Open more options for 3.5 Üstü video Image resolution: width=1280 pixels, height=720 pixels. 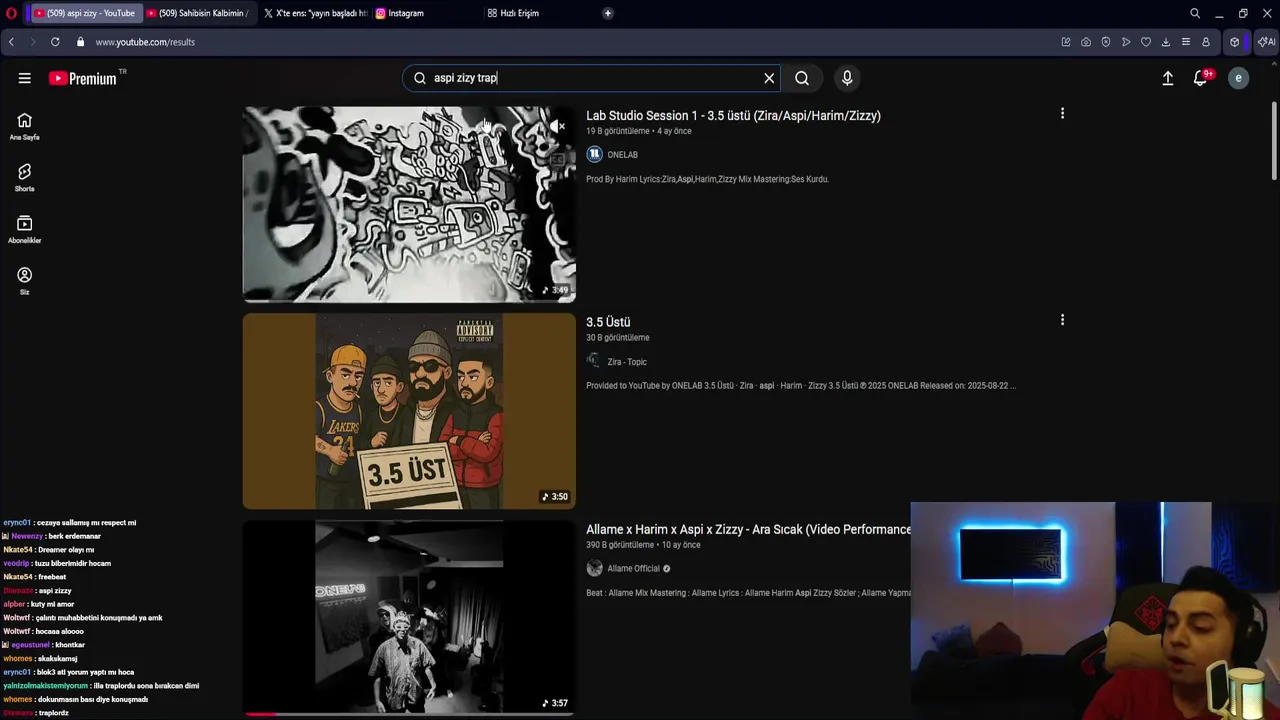pos(1062,320)
